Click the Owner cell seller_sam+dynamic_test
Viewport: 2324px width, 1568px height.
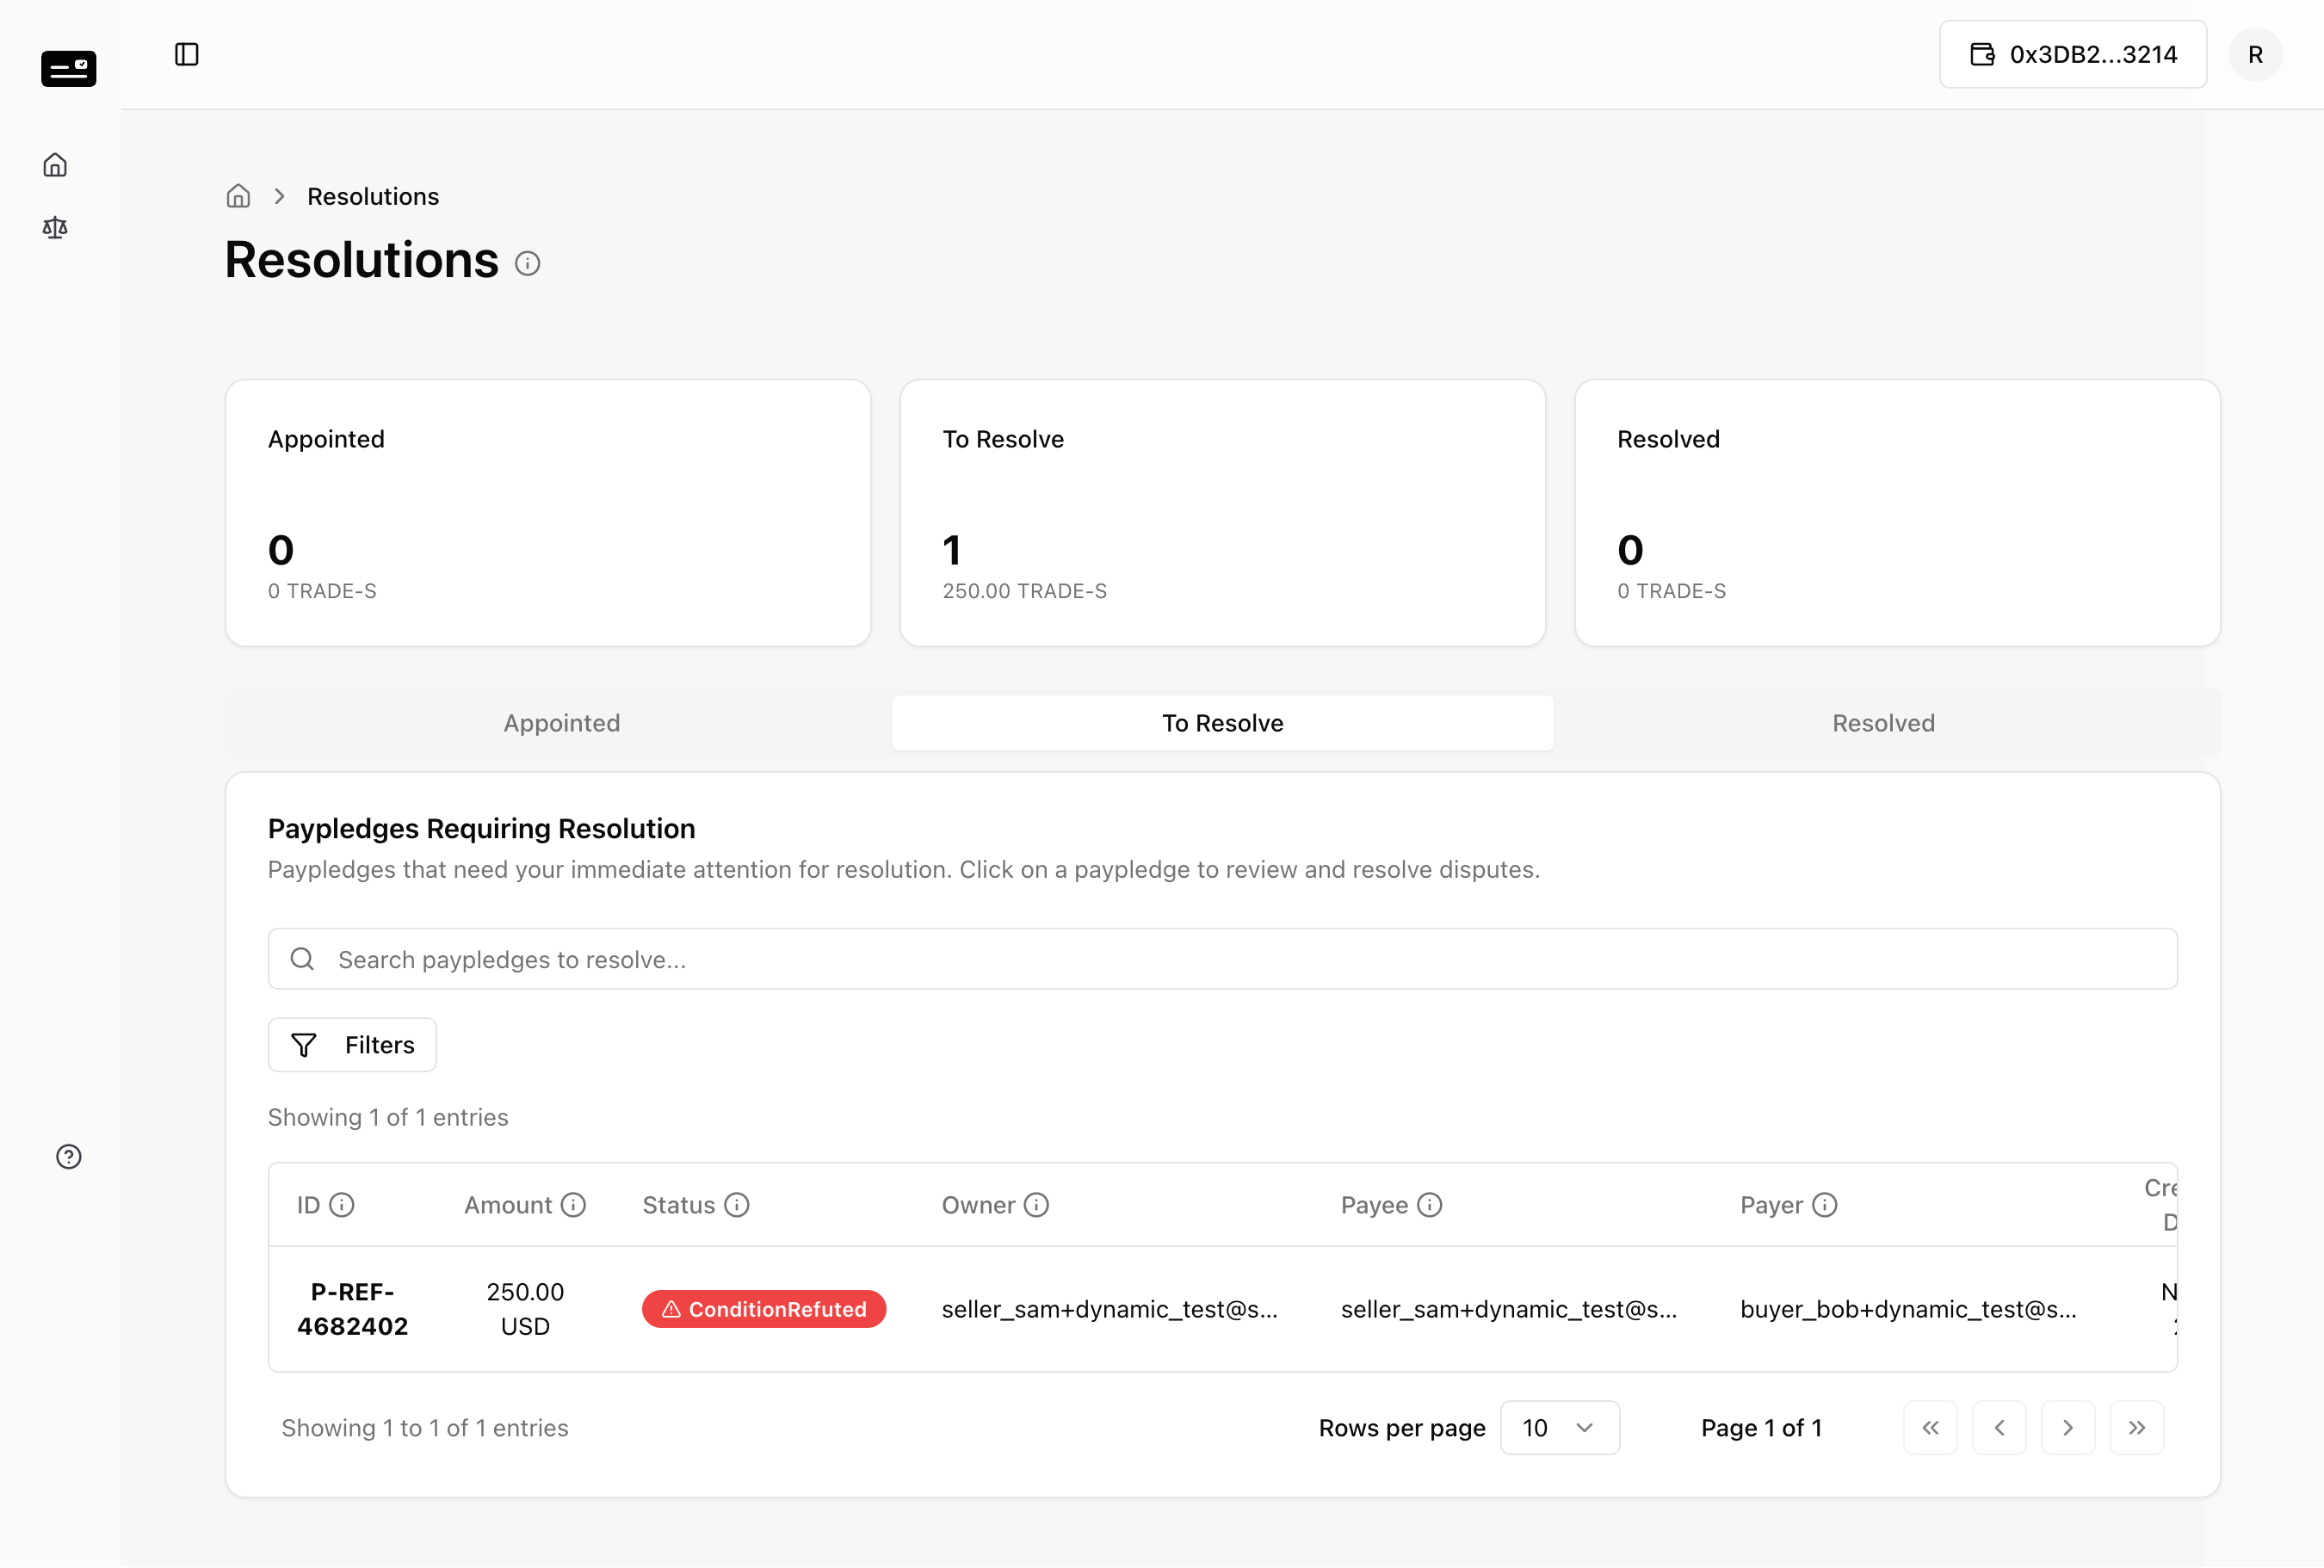coord(1110,1309)
